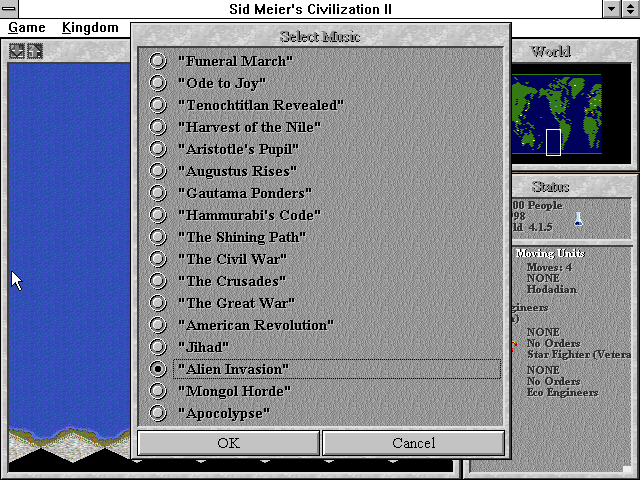Pick "The Crusades" radio option

click(x=158, y=282)
